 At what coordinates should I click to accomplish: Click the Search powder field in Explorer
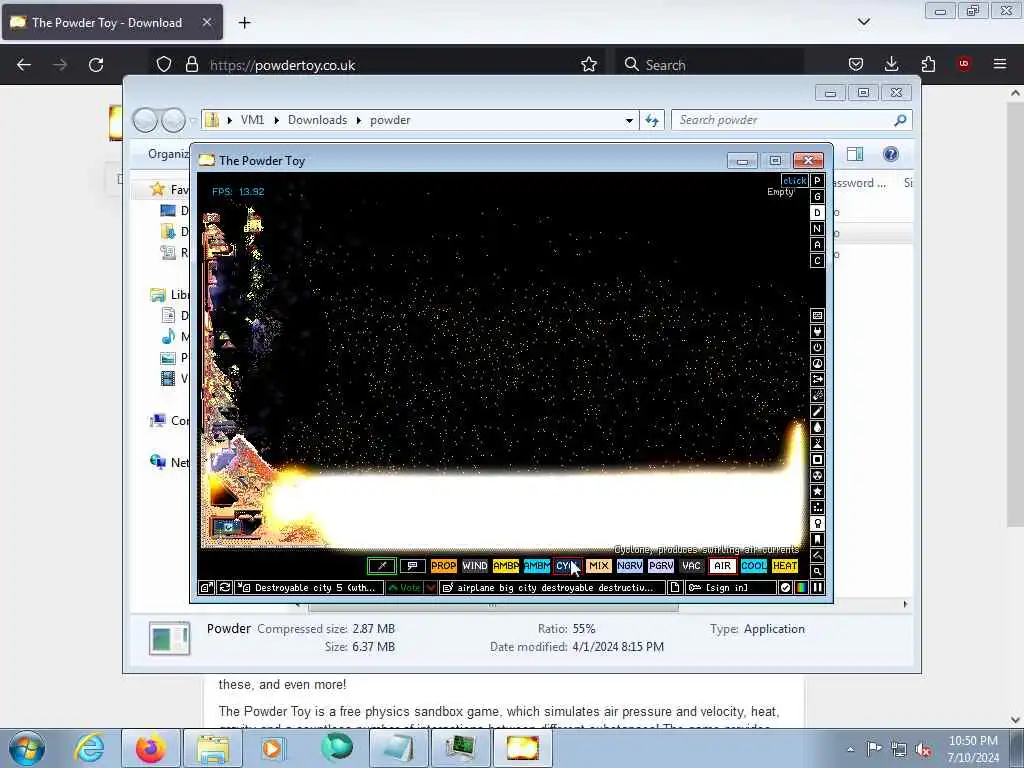tap(791, 120)
